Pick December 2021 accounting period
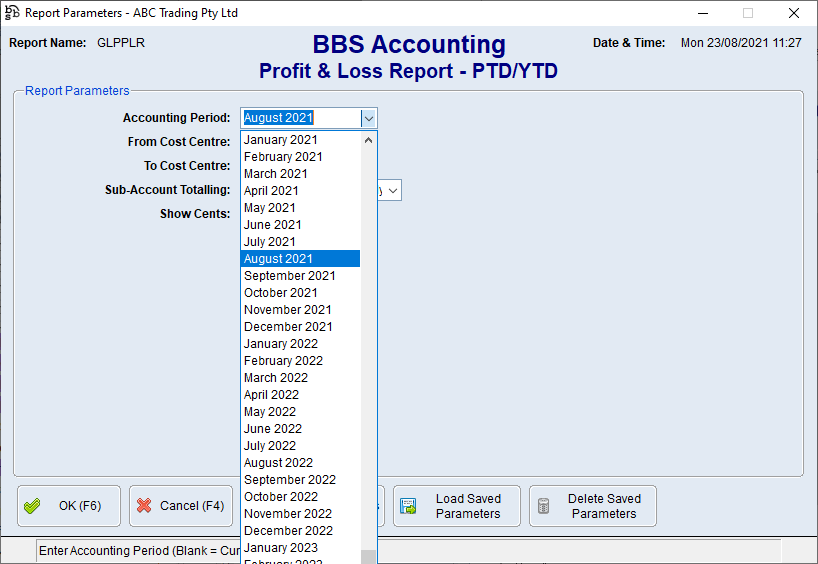 pyautogui.click(x=288, y=327)
